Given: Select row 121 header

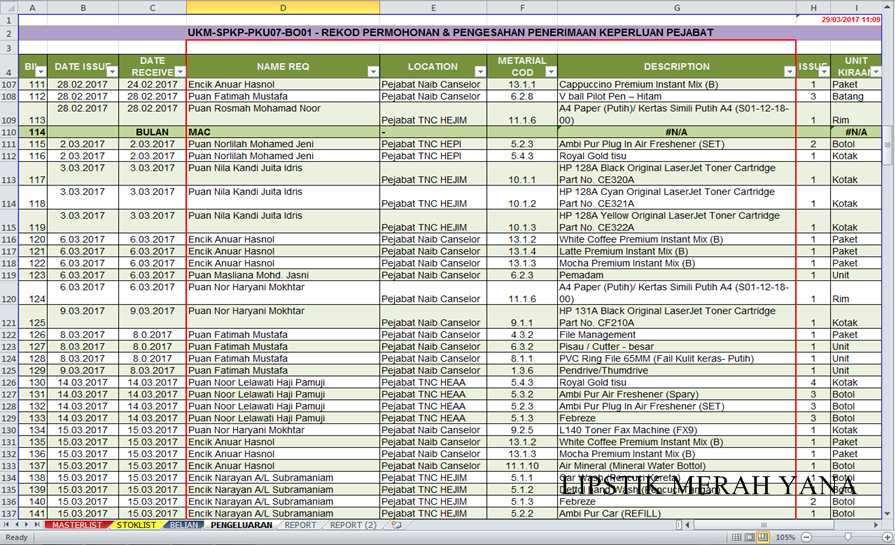Looking at the screenshot, I should [9, 316].
